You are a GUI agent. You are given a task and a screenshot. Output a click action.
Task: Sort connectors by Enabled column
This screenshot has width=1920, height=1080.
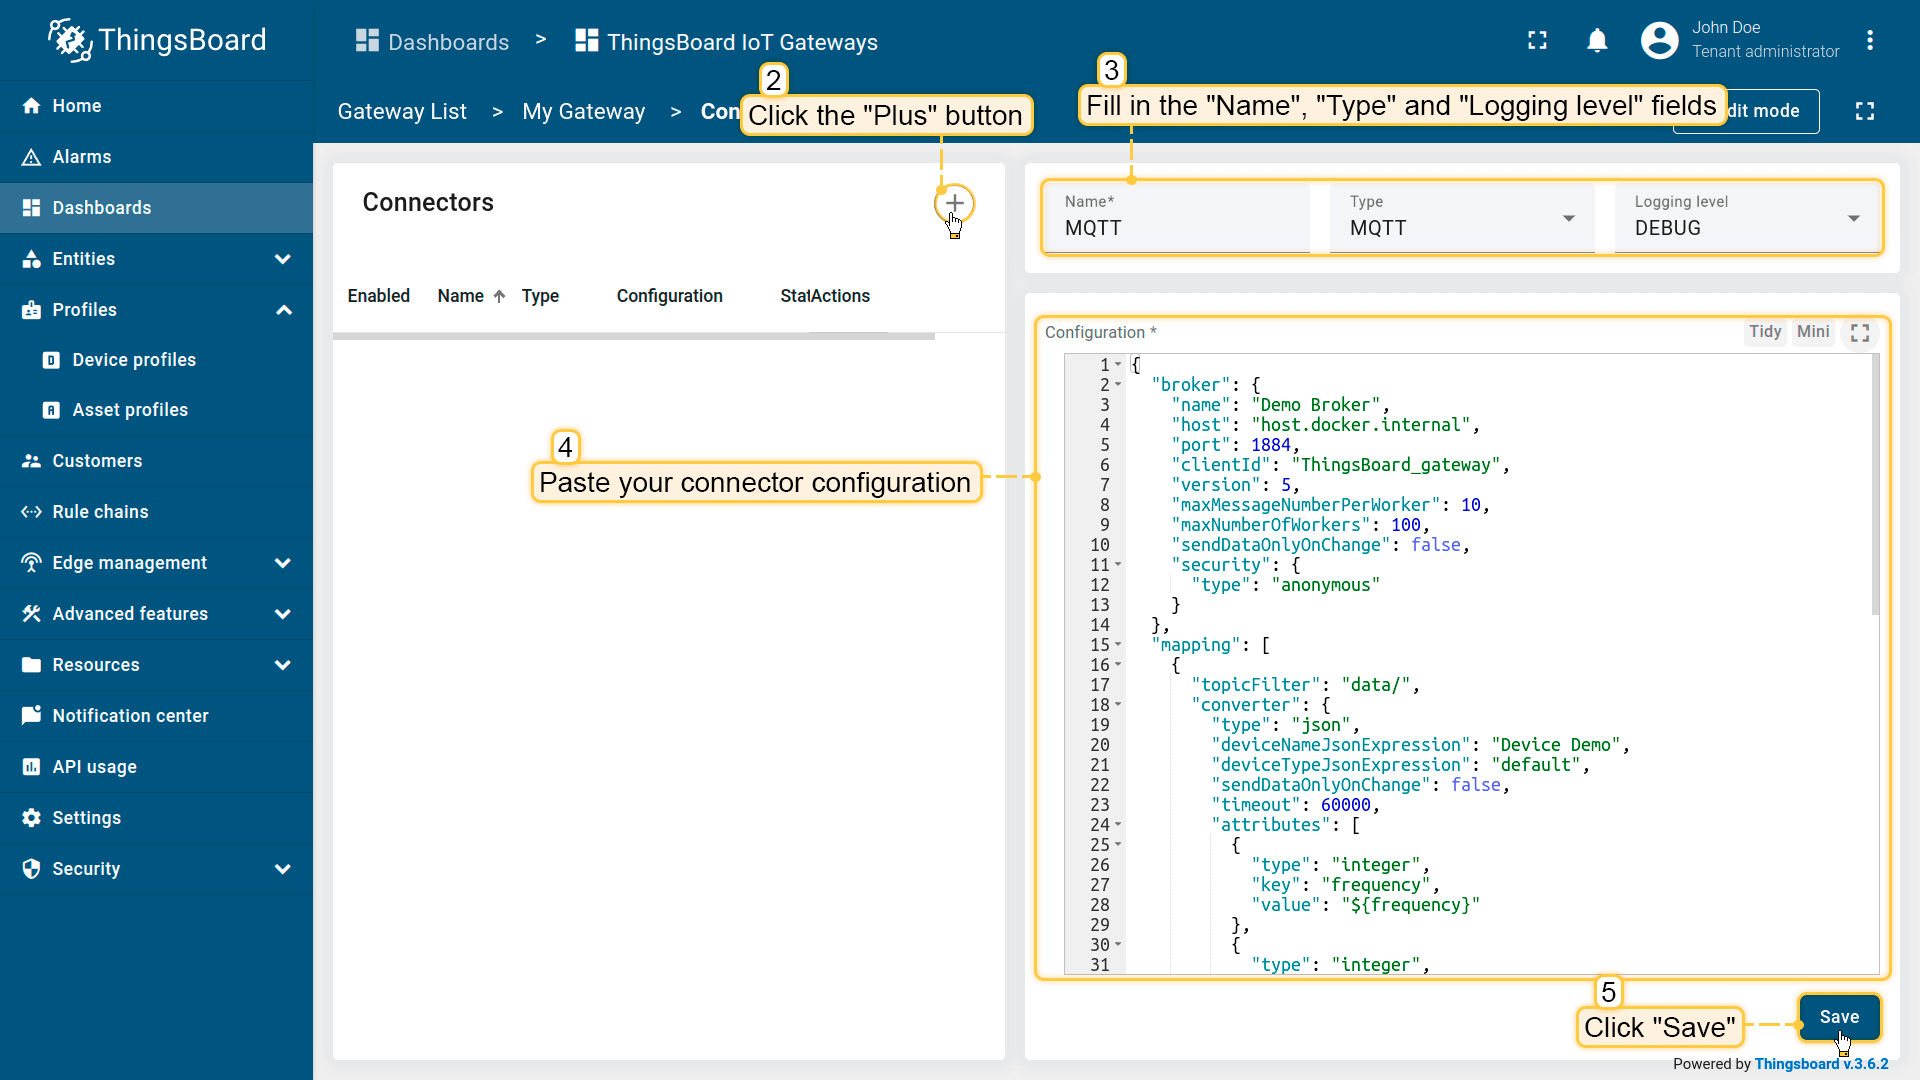tap(379, 296)
